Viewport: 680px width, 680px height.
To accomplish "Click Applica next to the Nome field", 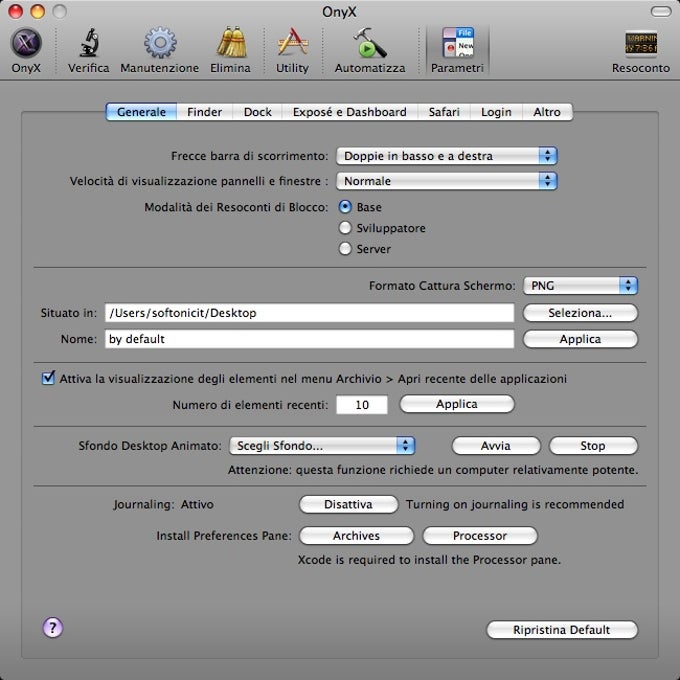I will (580, 339).
